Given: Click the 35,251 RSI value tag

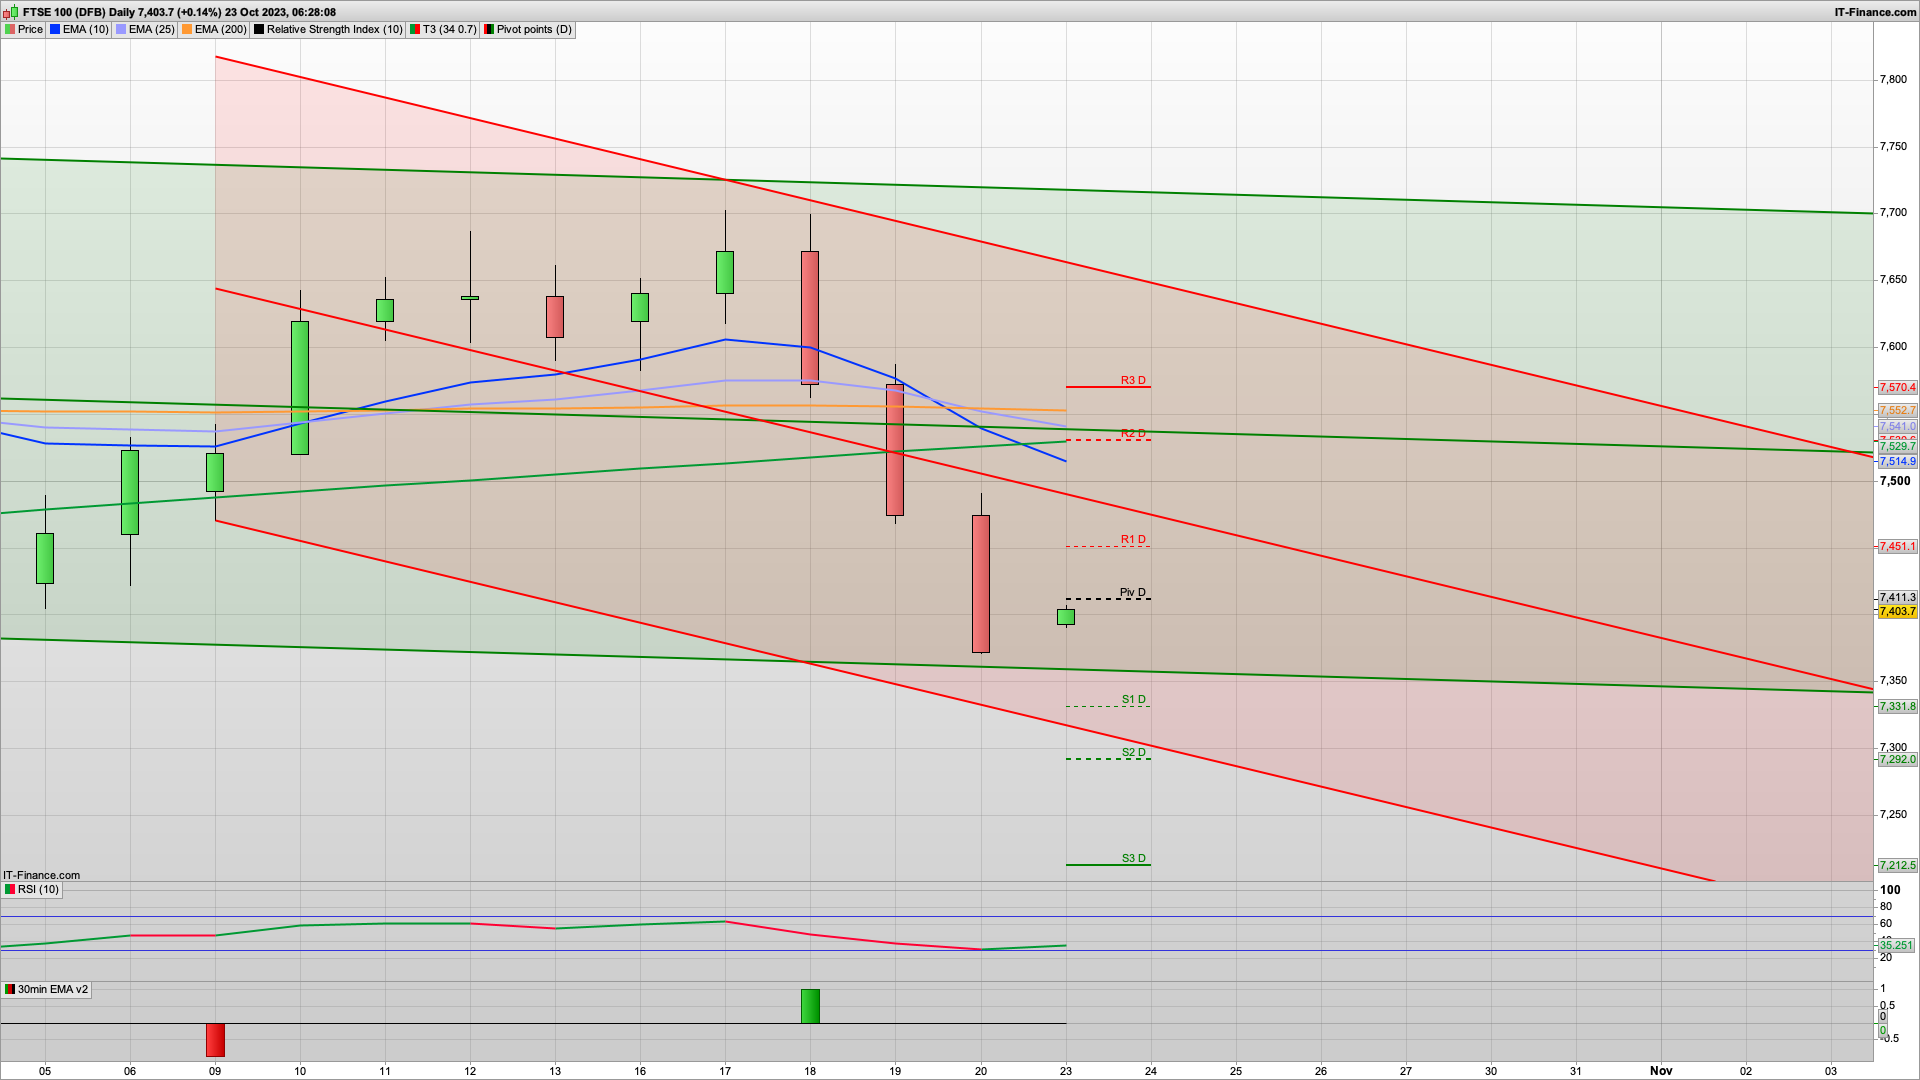Looking at the screenshot, I should (x=1896, y=945).
